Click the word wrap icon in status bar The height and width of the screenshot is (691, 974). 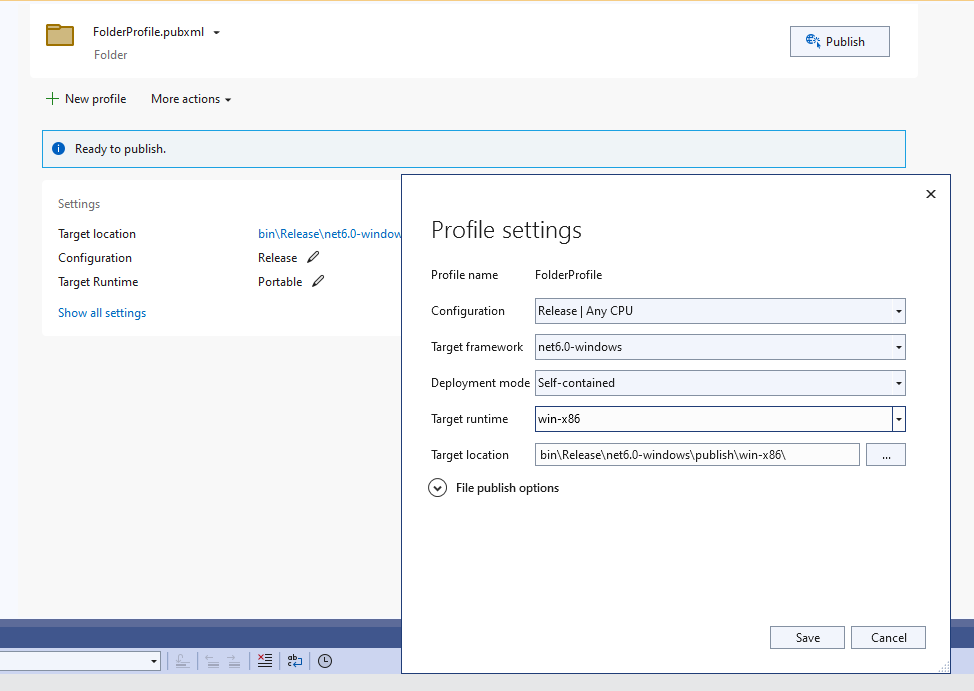click(294, 661)
